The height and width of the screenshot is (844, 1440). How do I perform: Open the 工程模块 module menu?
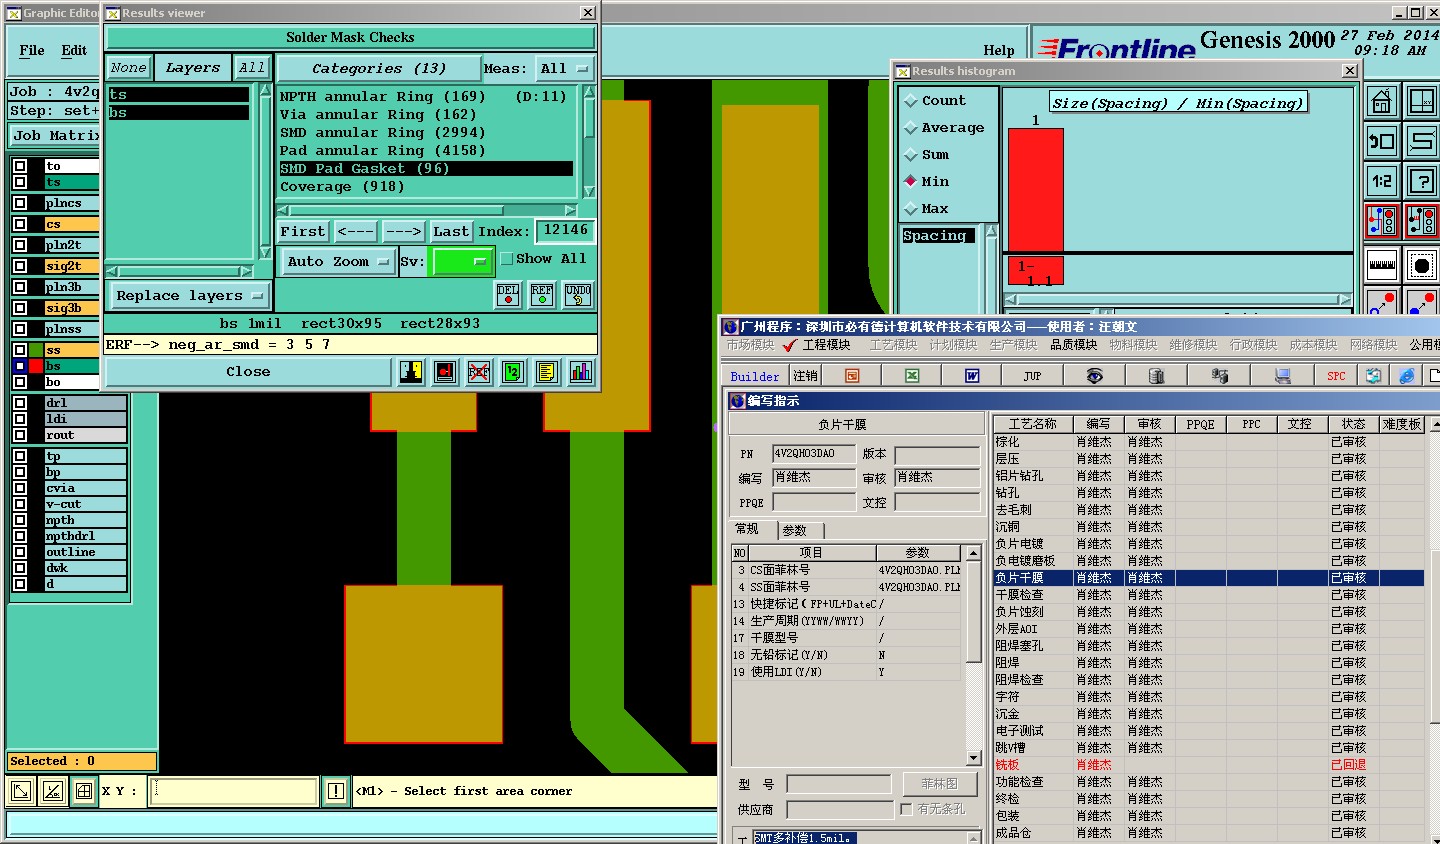click(x=826, y=345)
